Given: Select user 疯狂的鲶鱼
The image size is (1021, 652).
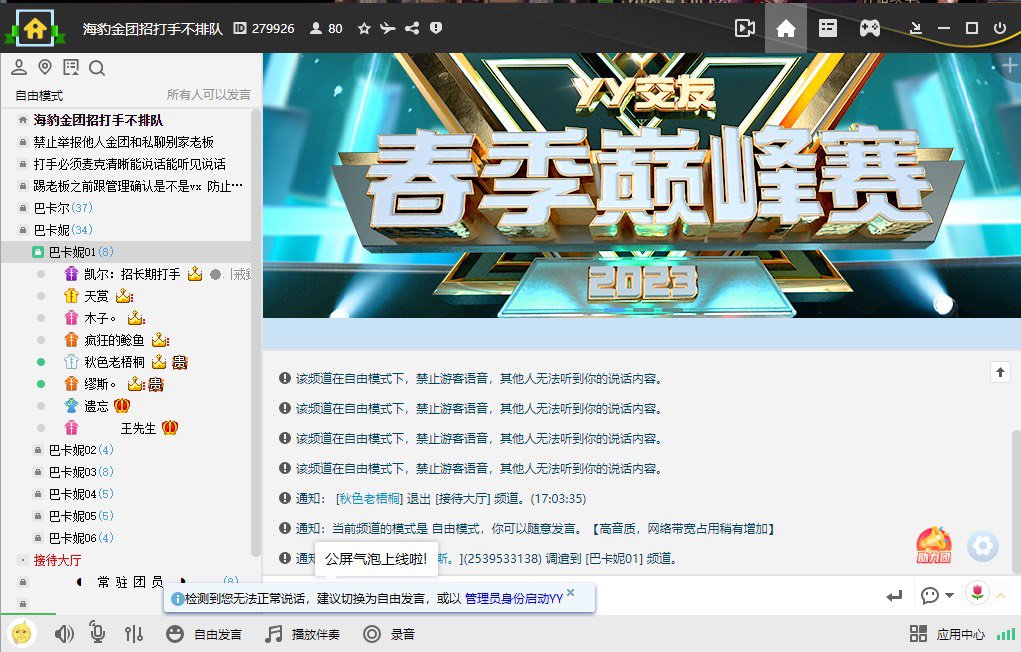Looking at the screenshot, I should pos(114,341).
